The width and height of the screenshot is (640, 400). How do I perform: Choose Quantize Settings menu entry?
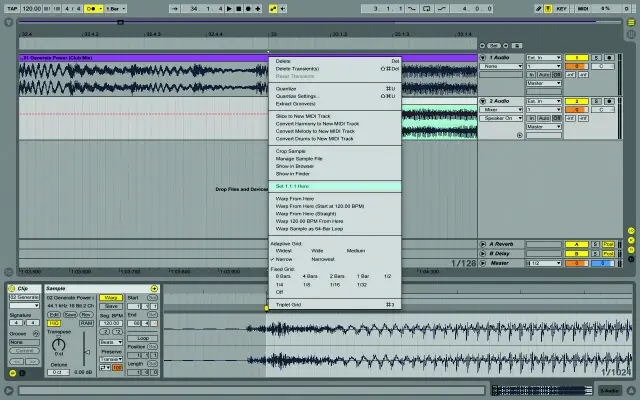[x=335, y=96]
